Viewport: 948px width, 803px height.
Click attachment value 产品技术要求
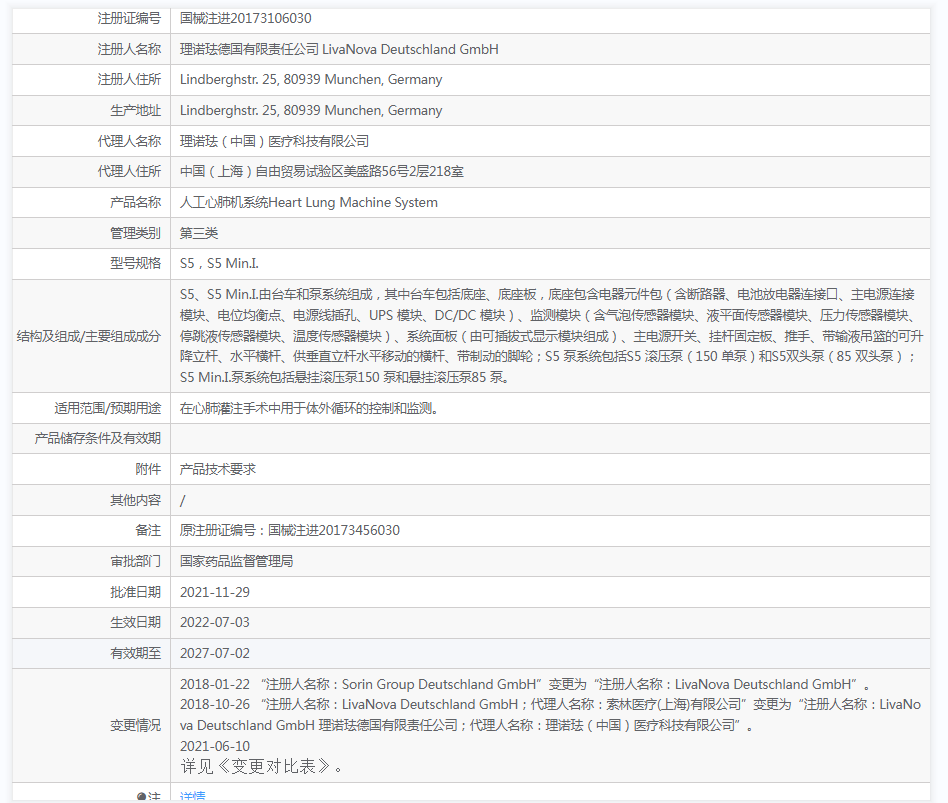coord(218,469)
